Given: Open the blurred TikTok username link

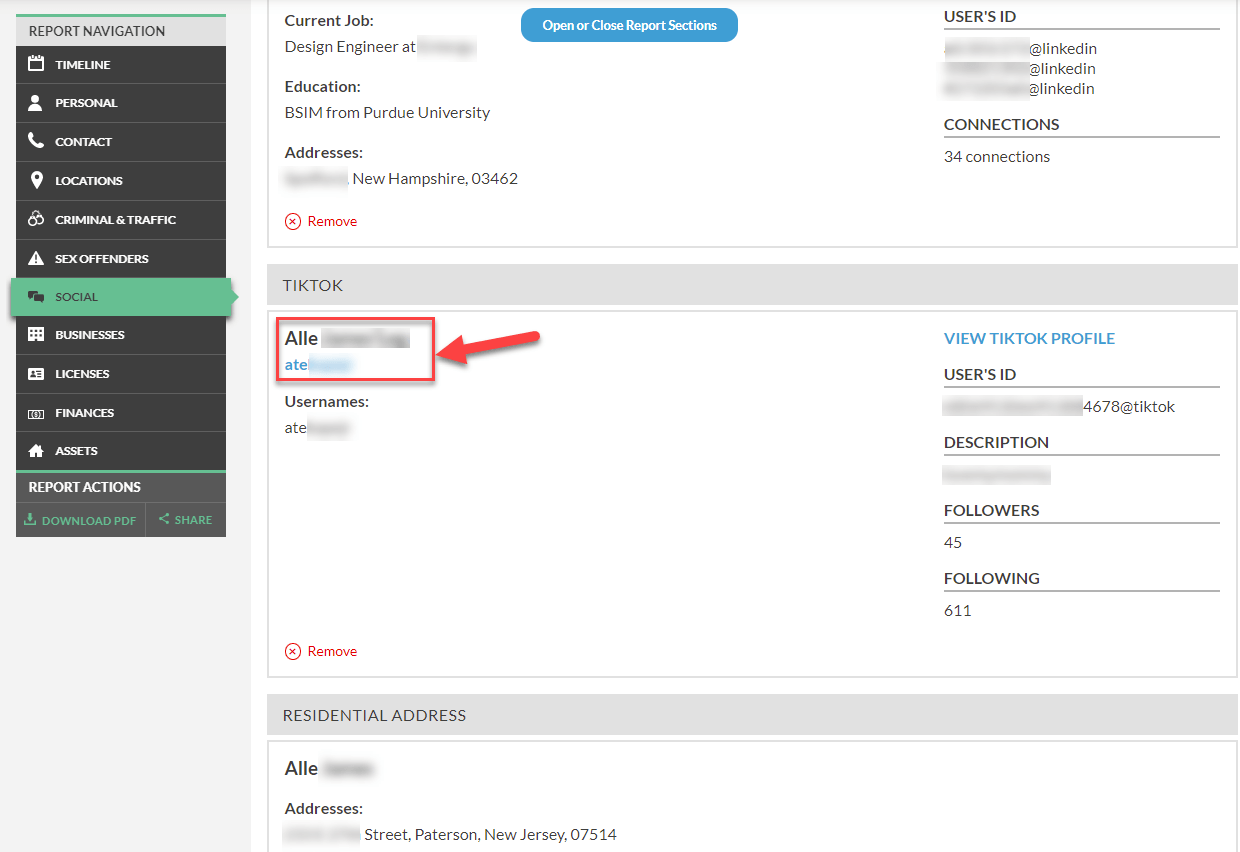Looking at the screenshot, I should [x=318, y=365].
